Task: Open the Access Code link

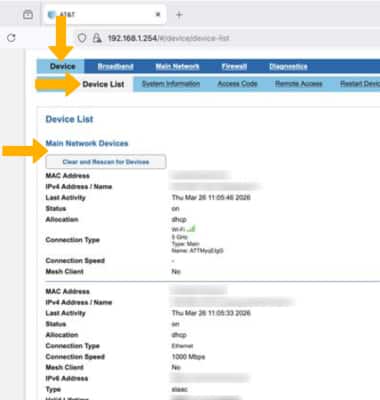Action: pos(237,84)
